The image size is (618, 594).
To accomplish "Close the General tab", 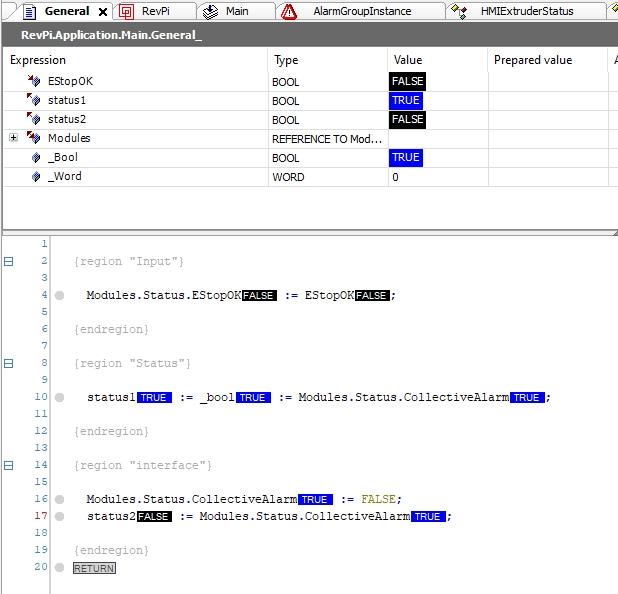I will pyautogui.click(x=102, y=12).
